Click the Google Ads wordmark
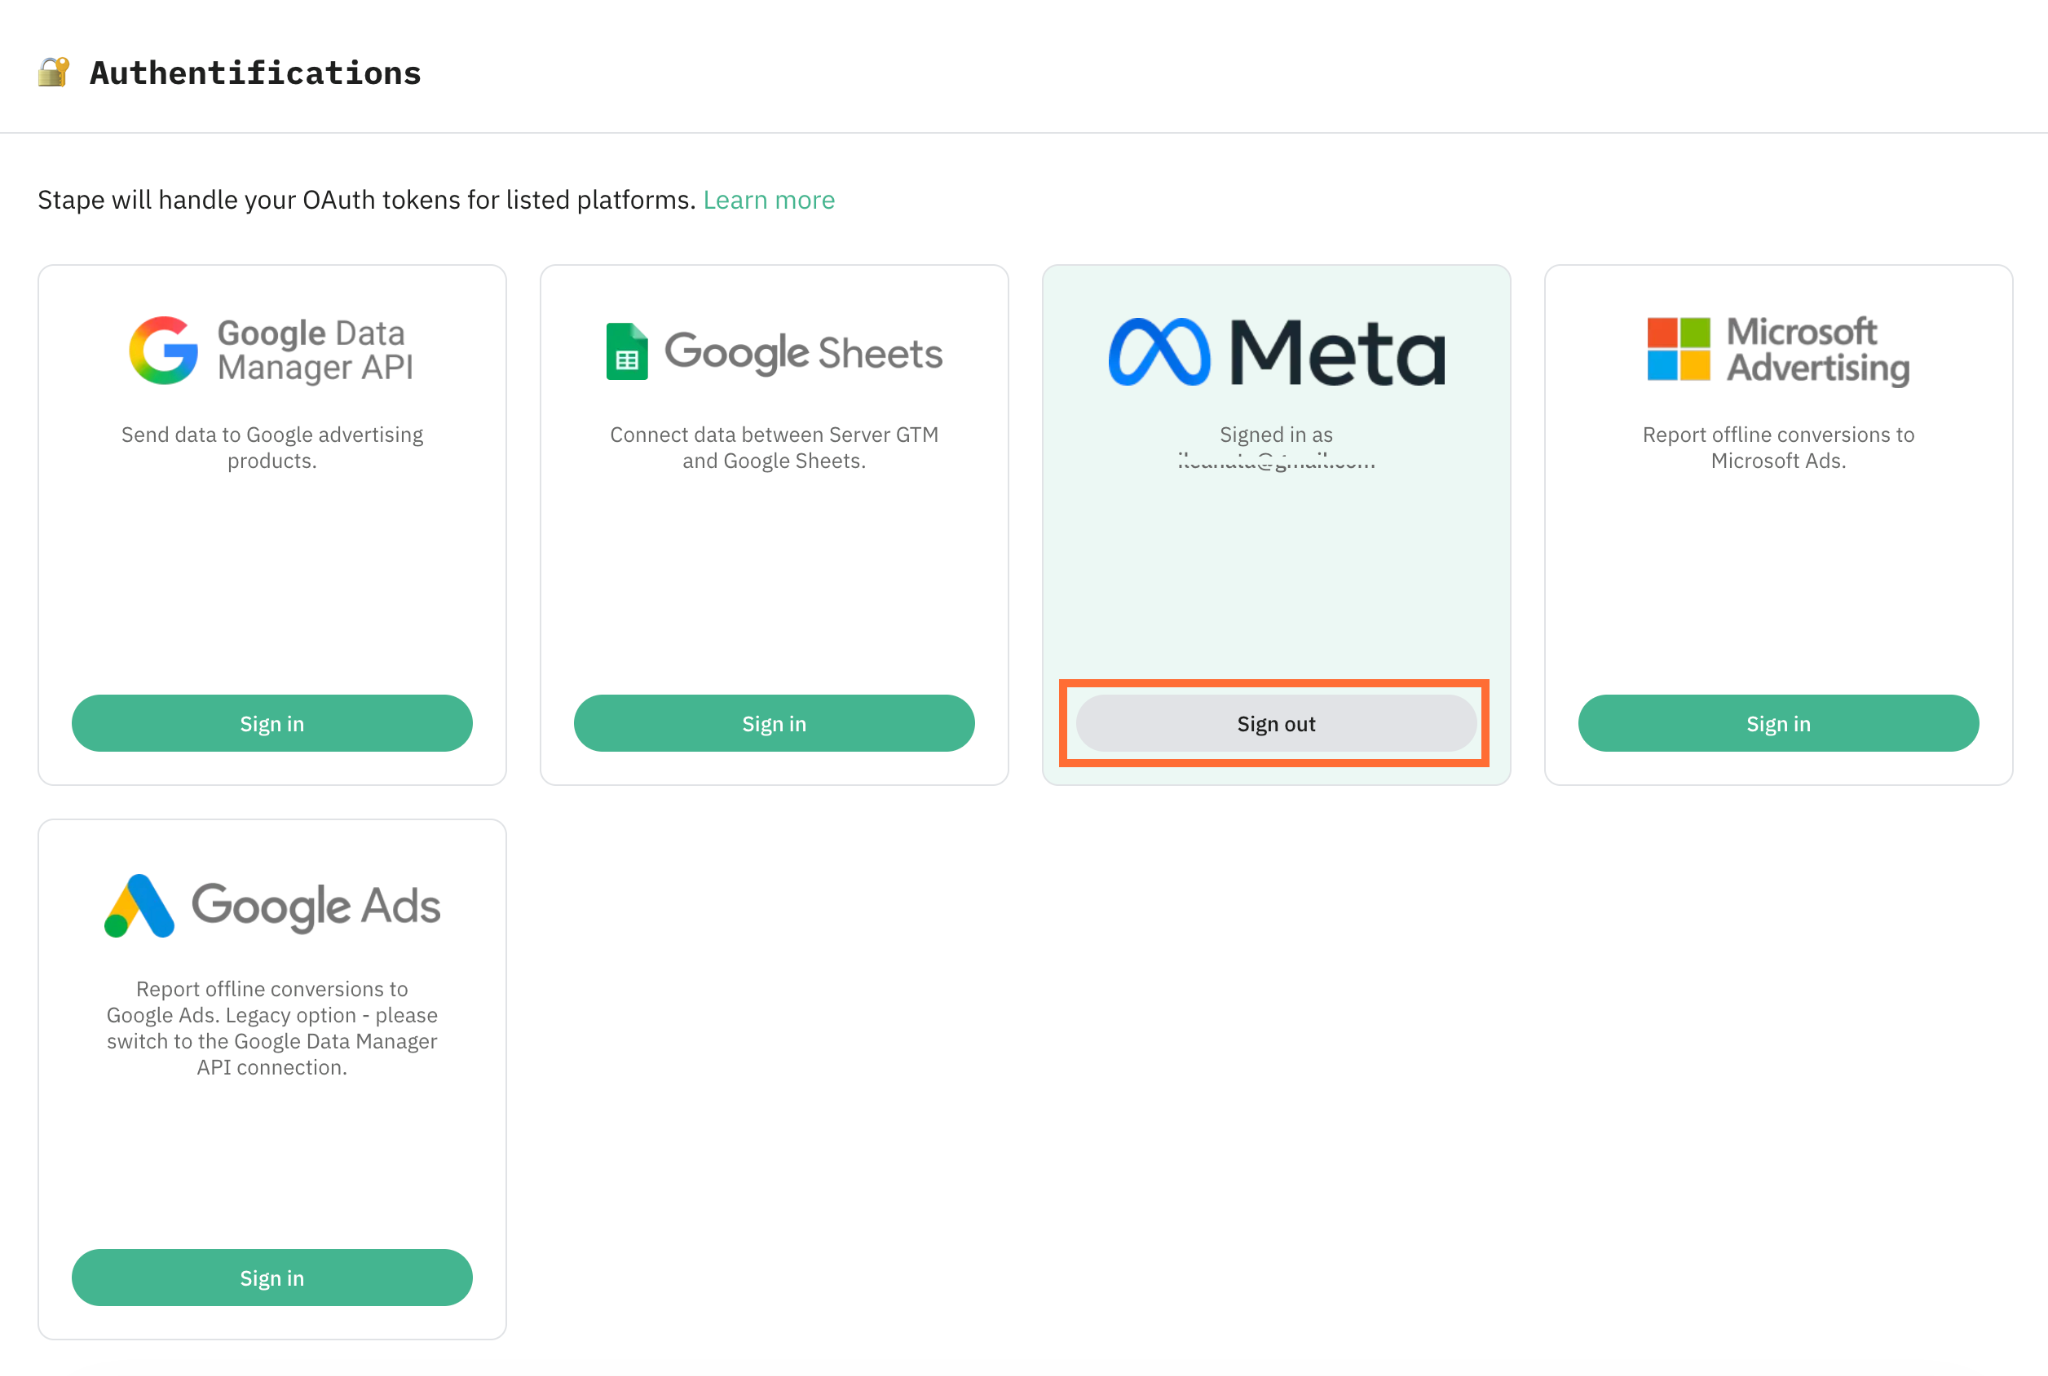The height and width of the screenshot is (1376, 2048). (x=316, y=906)
